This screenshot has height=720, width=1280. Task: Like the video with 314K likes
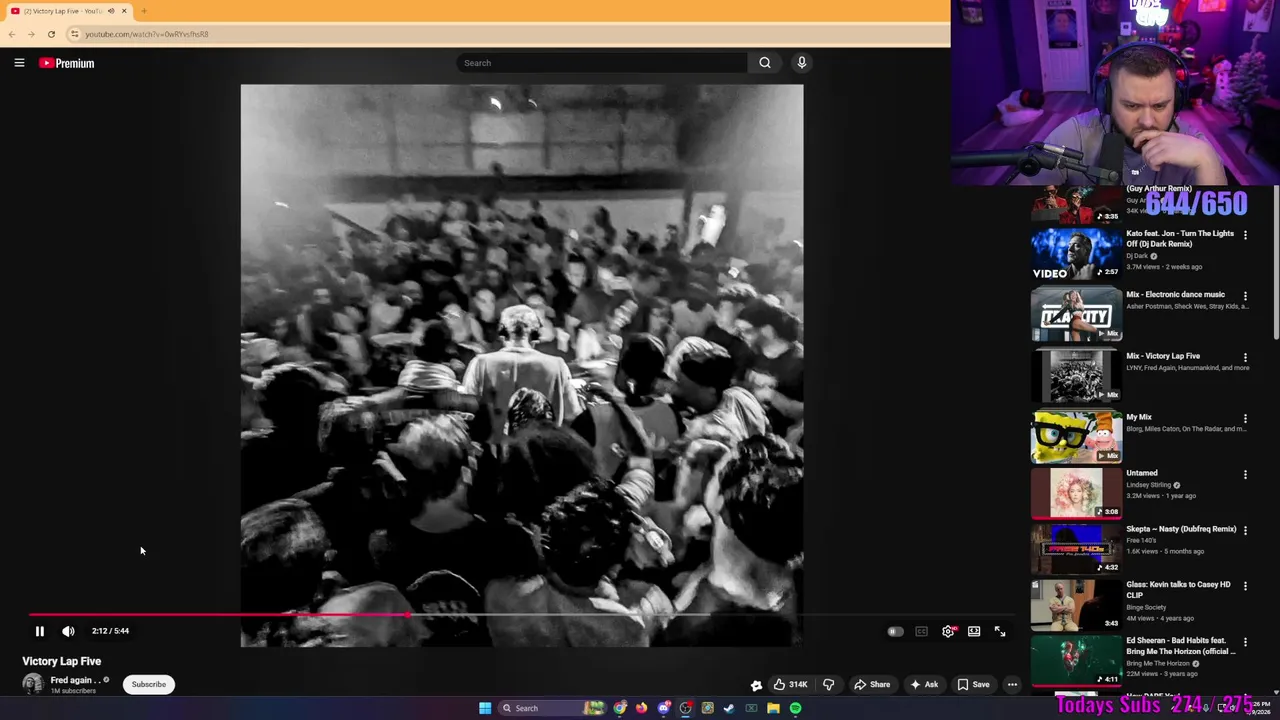789,684
